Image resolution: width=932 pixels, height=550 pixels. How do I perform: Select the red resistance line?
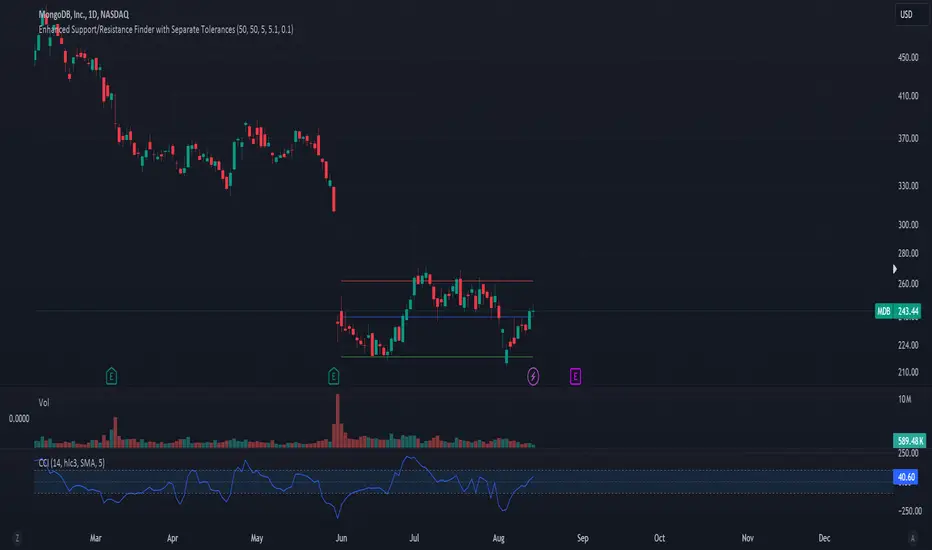[437, 281]
